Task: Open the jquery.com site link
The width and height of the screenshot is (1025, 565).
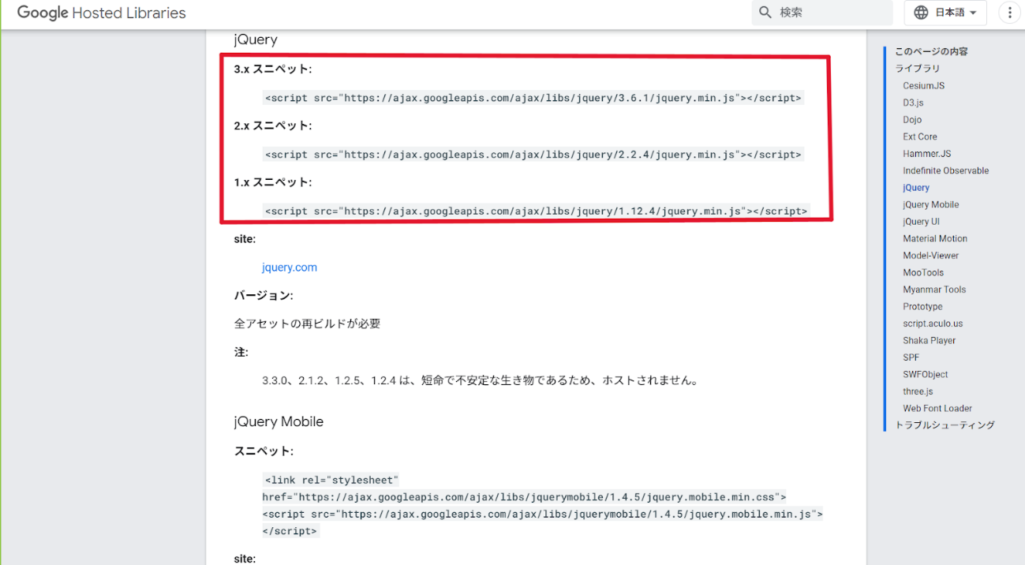Action: pyautogui.click(x=289, y=267)
